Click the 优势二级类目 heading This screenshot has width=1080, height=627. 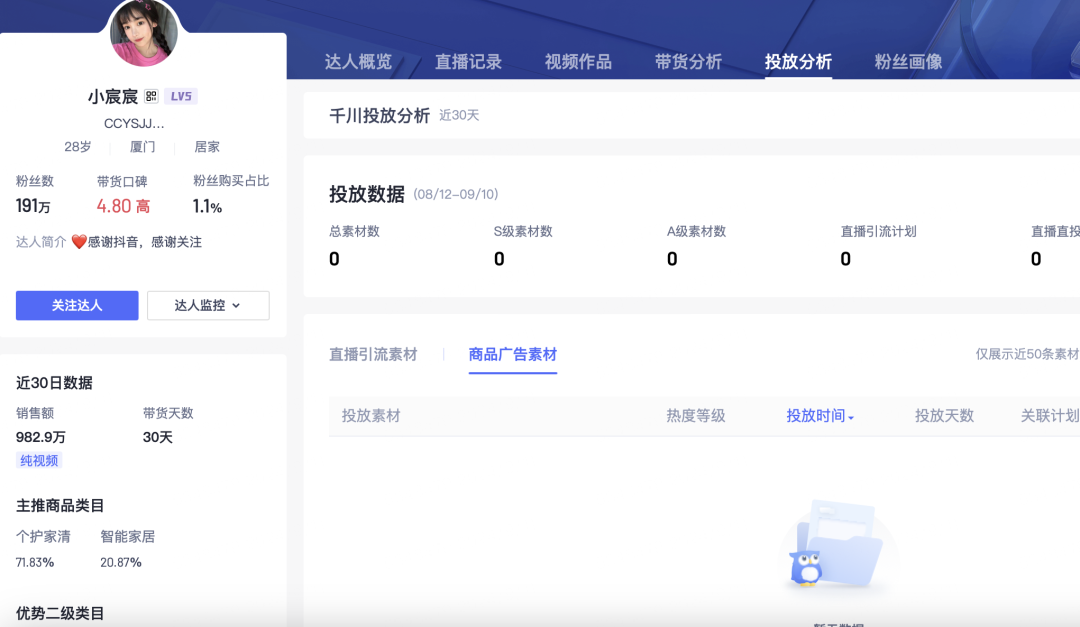tap(60, 613)
